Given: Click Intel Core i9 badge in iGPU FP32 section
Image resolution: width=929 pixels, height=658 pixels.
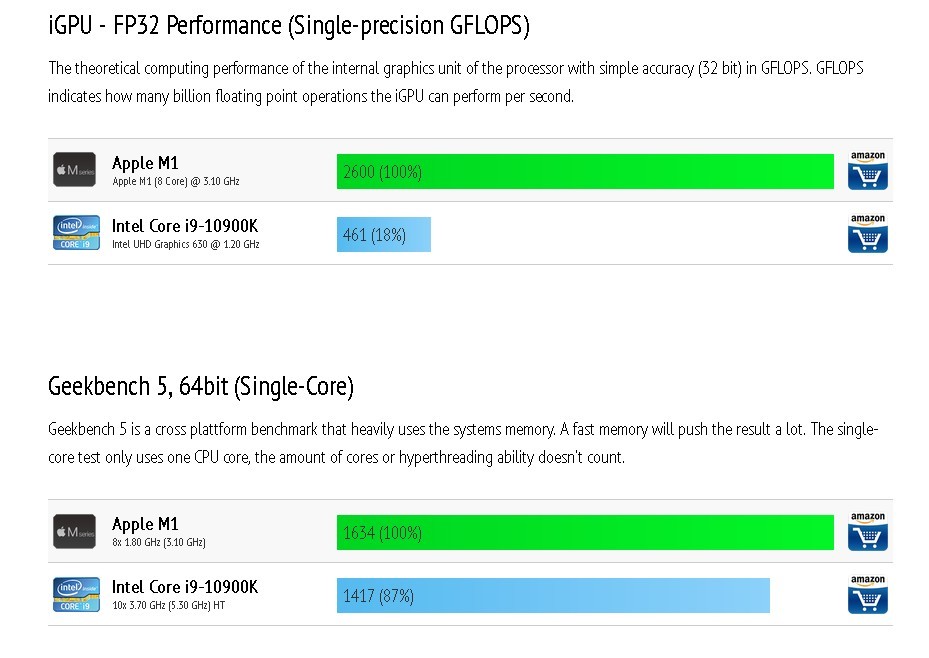Looking at the screenshot, I should [76, 233].
